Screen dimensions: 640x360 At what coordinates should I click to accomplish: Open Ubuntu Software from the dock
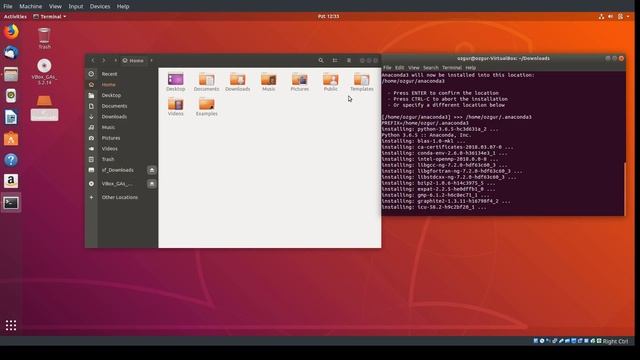(x=11, y=139)
